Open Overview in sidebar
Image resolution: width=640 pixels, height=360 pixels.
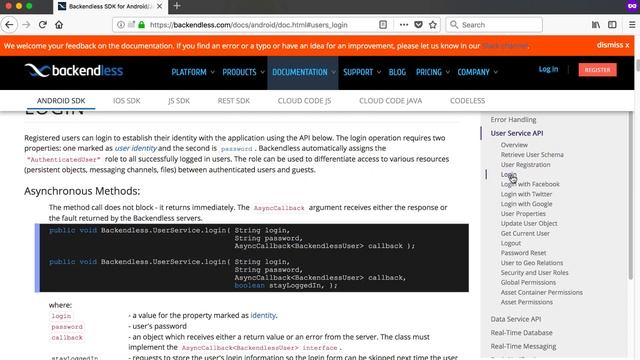[514, 145]
